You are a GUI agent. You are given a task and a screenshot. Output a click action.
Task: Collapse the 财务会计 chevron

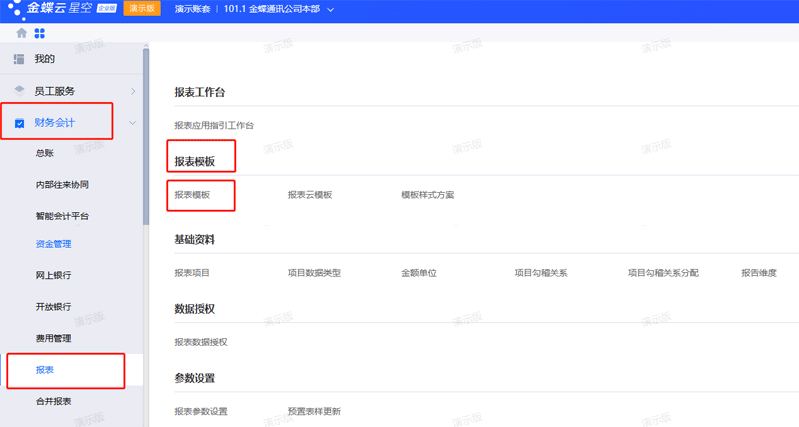point(132,123)
